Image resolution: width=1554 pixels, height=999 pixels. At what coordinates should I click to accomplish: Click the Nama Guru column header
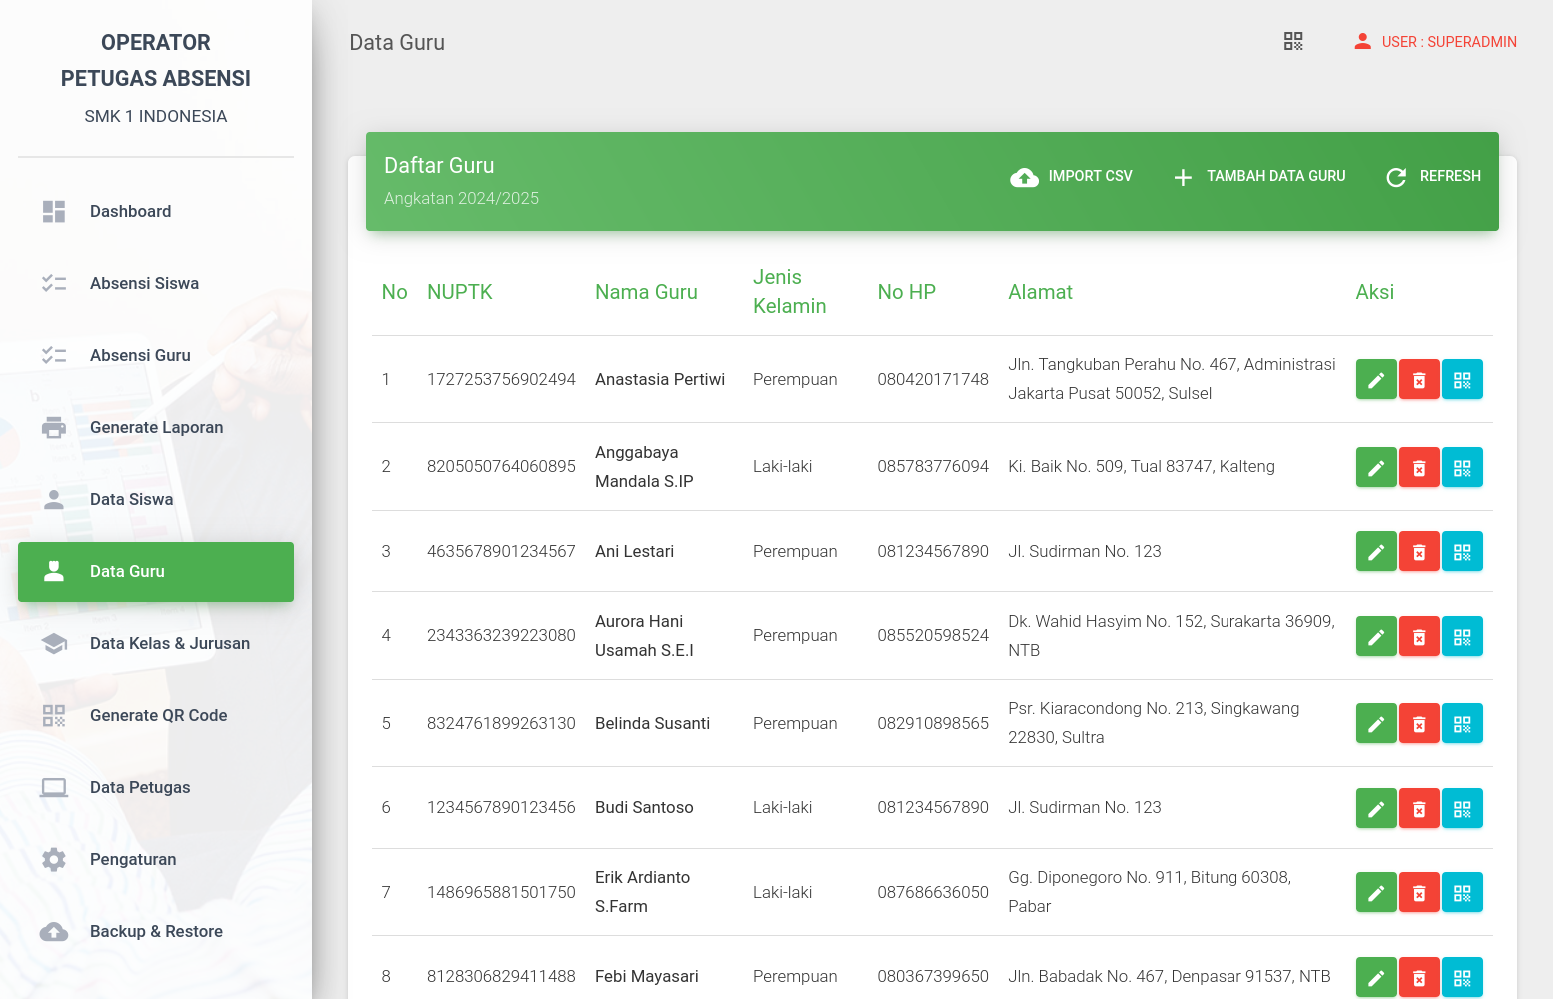646,292
